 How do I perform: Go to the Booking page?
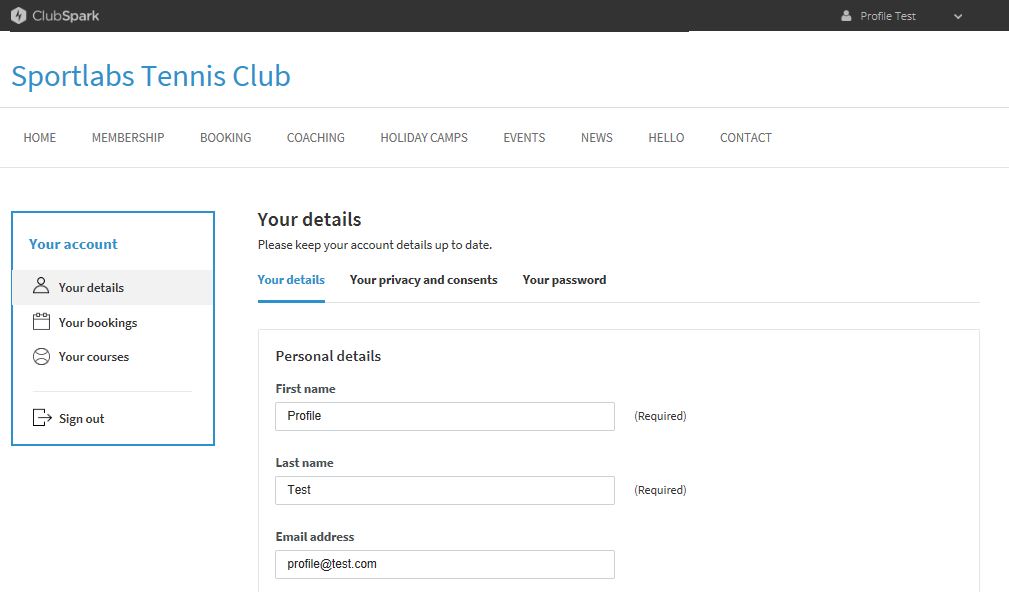pyautogui.click(x=225, y=138)
